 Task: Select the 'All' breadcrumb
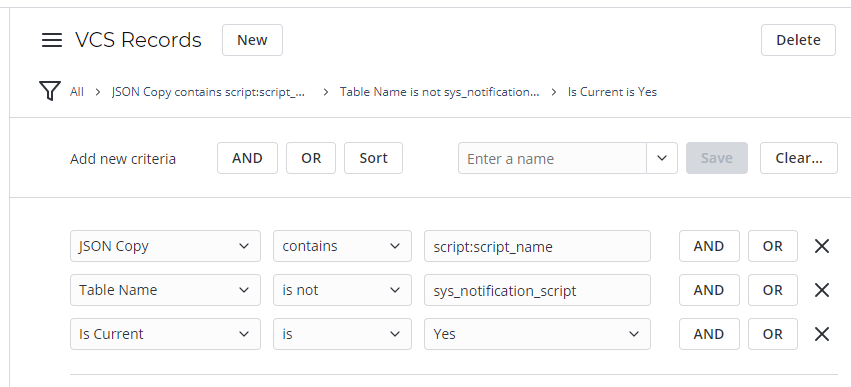[77, 92]
